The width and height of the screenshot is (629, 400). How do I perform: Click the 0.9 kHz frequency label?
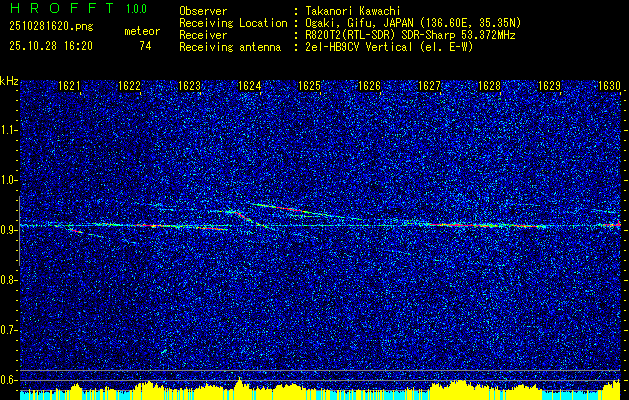[8, 230]
